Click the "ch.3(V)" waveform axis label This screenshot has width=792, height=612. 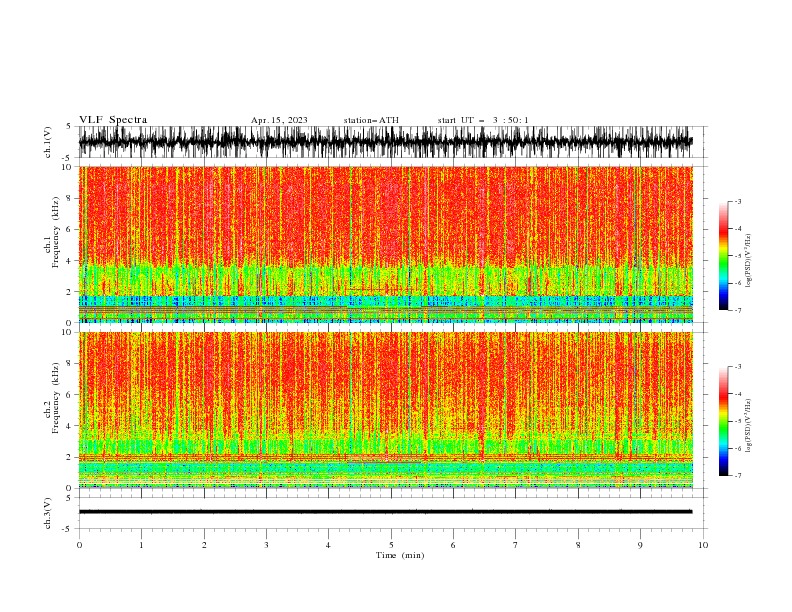click(48, 513)
